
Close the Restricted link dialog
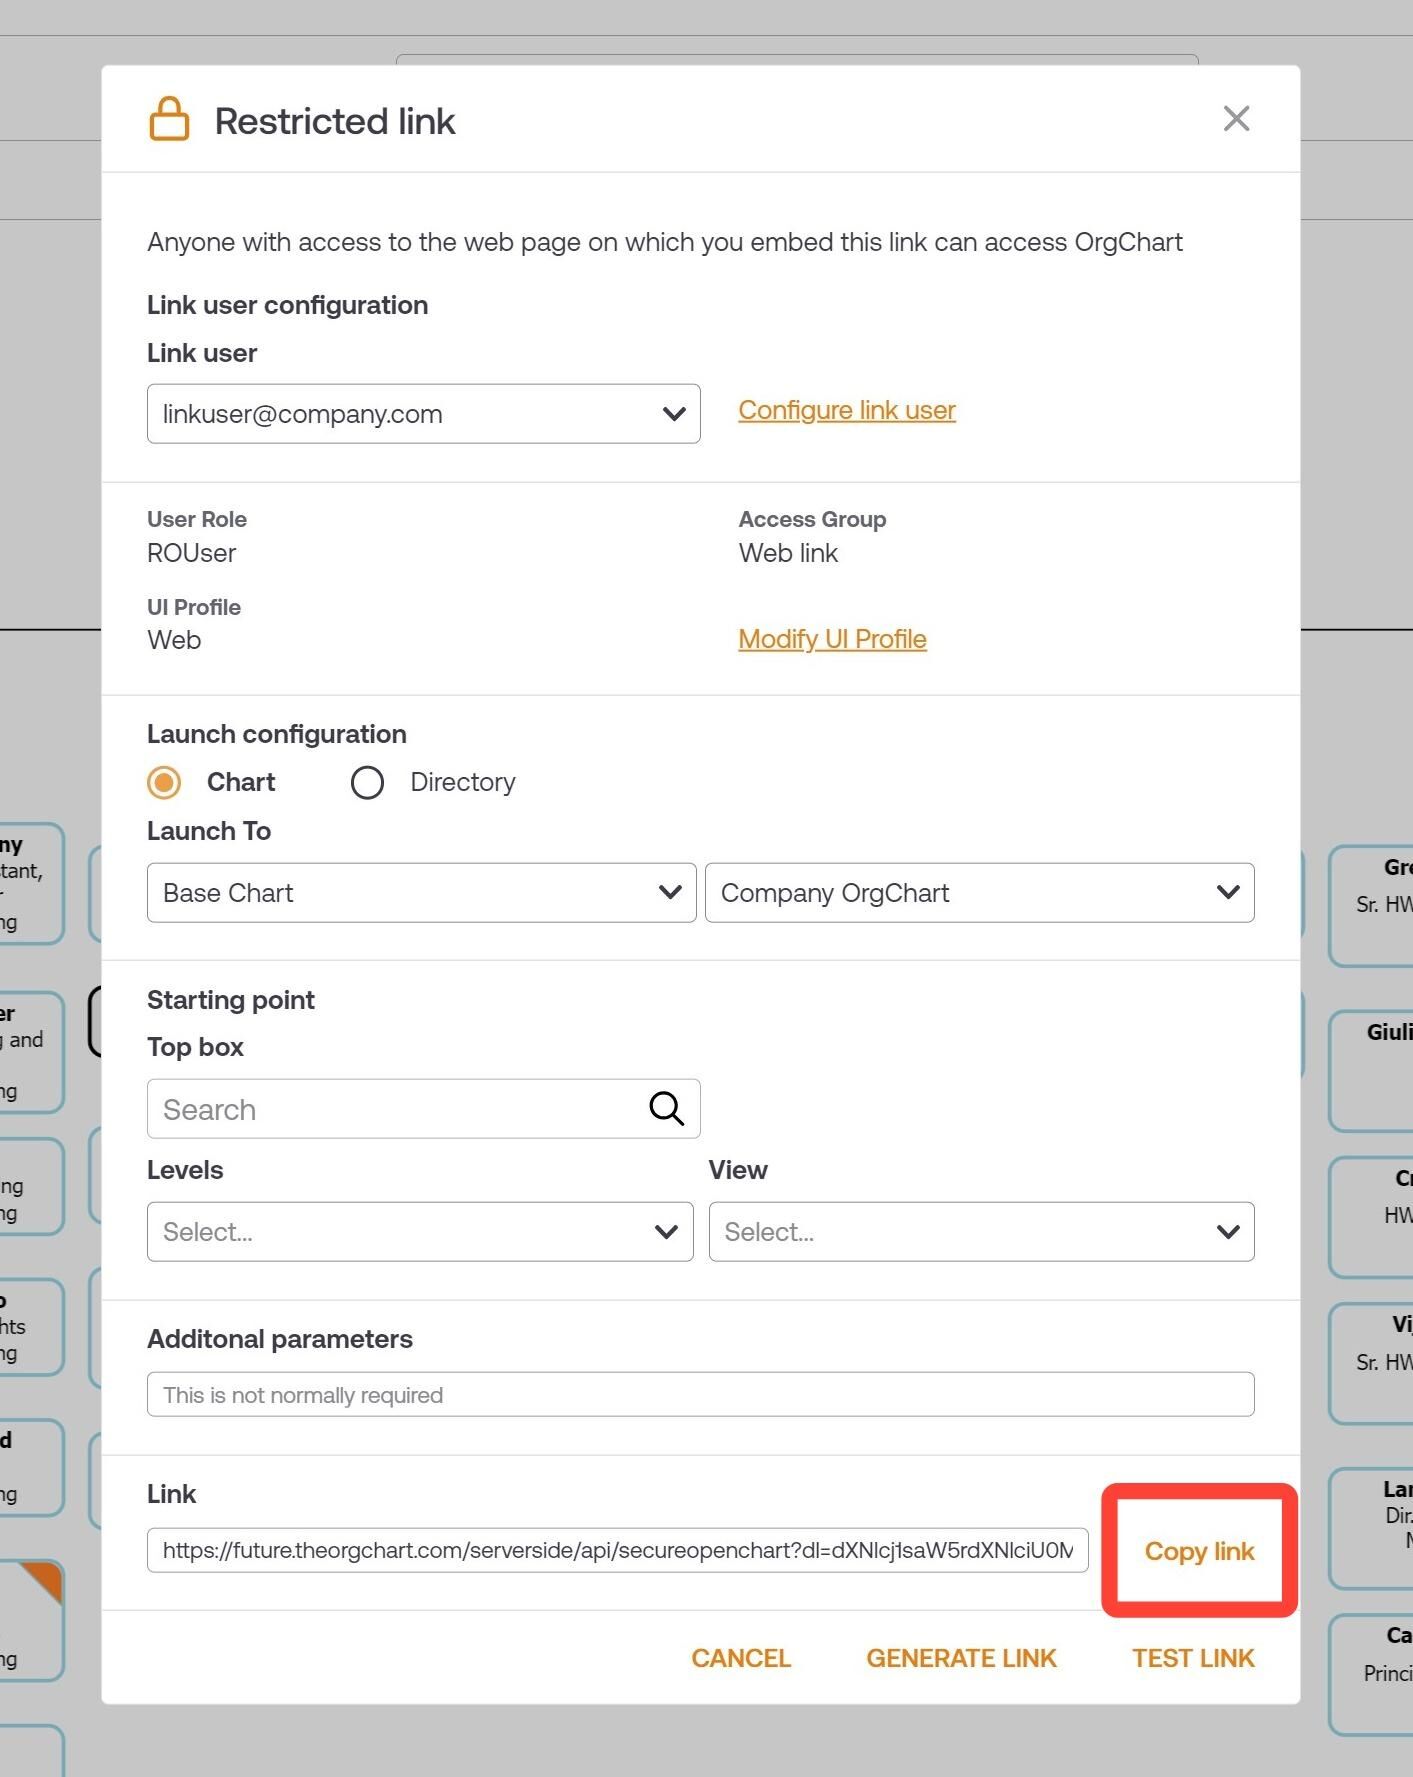pos(1236,119)
